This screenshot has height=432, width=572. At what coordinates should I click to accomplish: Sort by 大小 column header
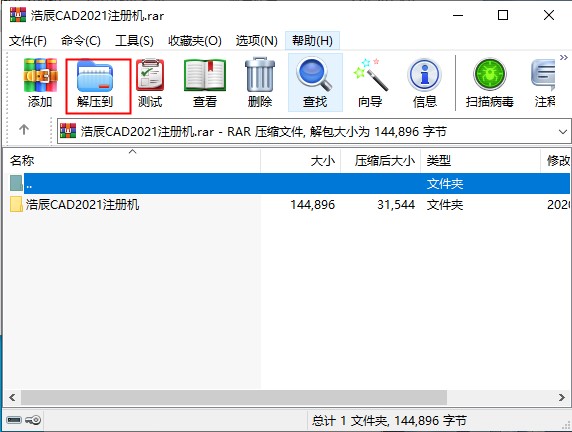tap(301, 160)
